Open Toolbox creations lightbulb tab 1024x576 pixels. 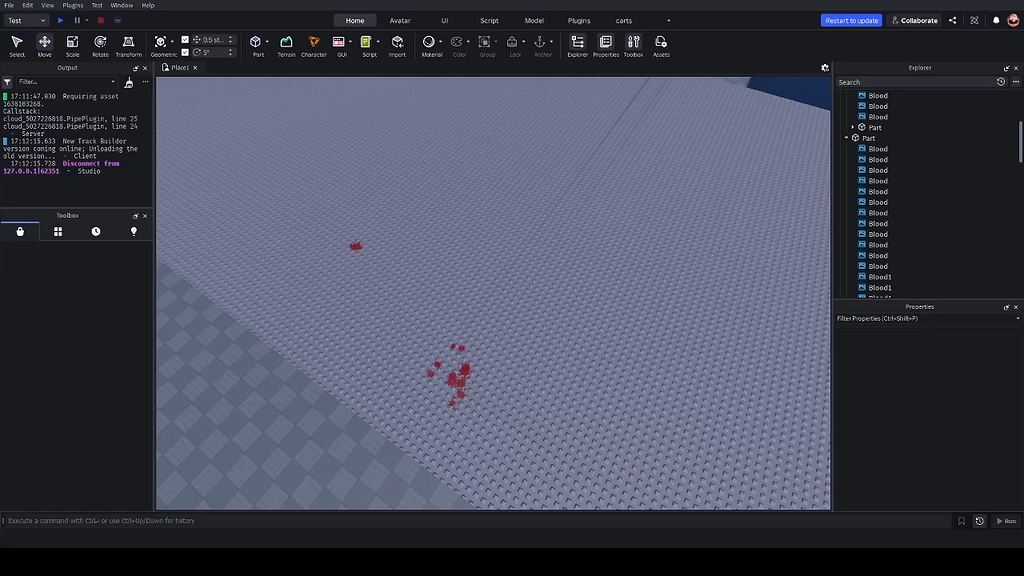[x=134, y=231]
